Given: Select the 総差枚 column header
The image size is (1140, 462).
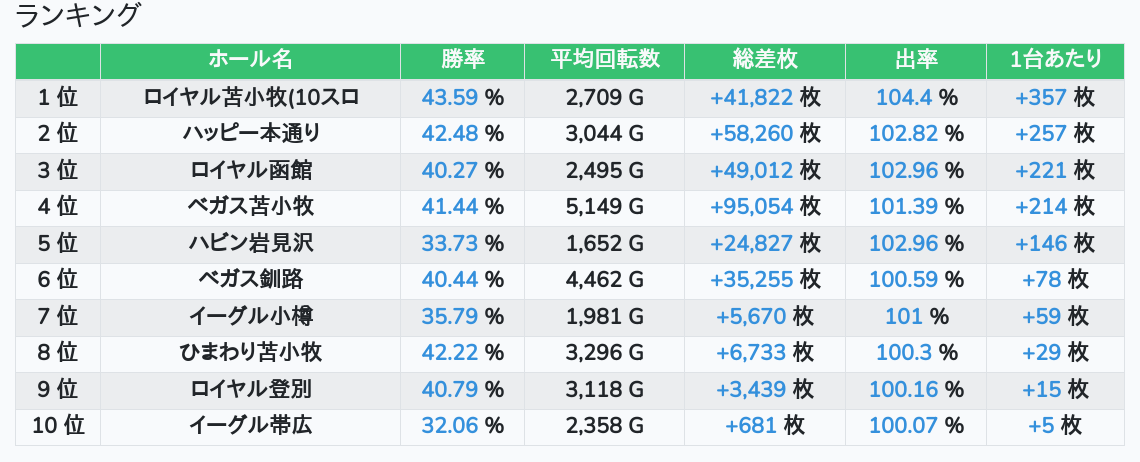Looking at the screenshot, I should (x=765, y=60).
